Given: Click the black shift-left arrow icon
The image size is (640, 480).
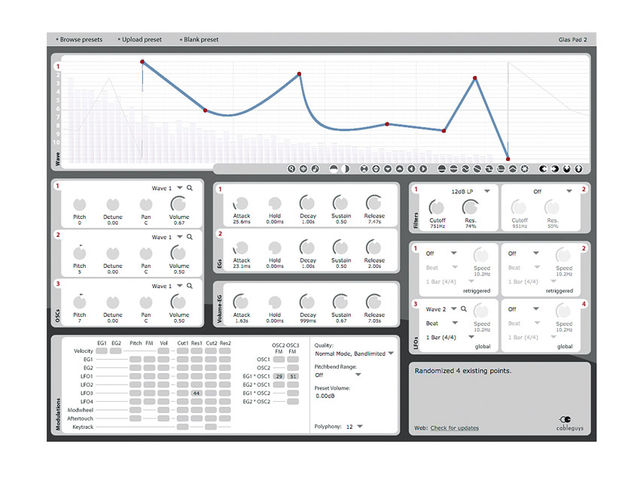Looking at the screenshot, I should [543, 169].
